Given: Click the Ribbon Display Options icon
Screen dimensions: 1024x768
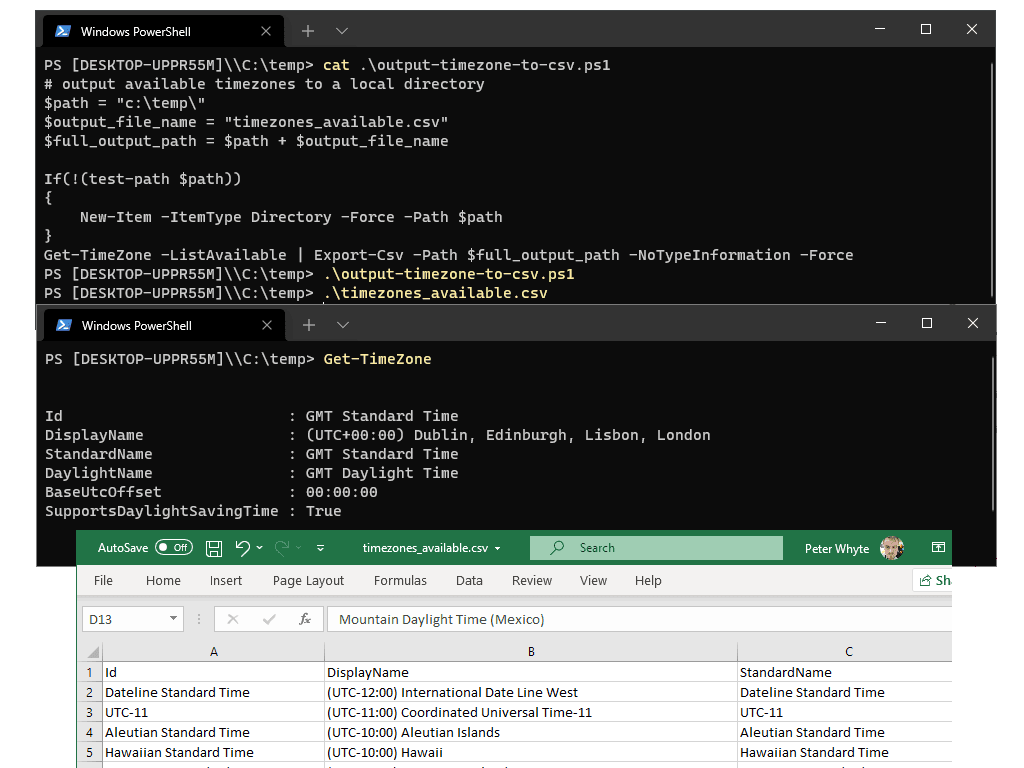Looking at the screenshot, I should click(x=938, y=547).
